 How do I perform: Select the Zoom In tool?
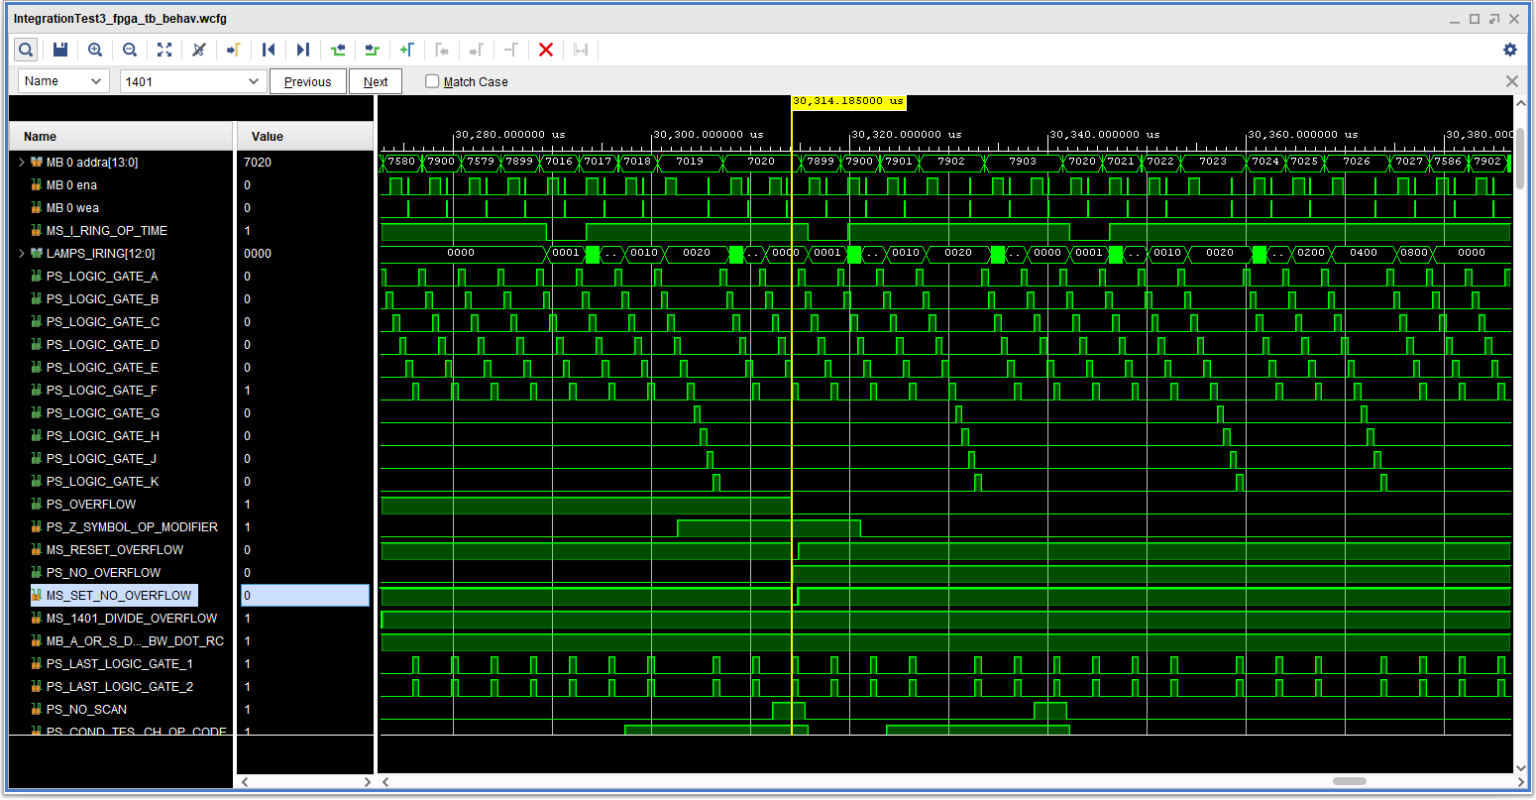pyautogui.click(x=94, y=49)
